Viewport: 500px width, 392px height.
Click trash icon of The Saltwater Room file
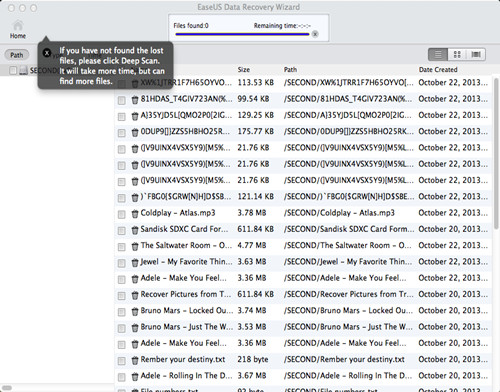(135, 246)
